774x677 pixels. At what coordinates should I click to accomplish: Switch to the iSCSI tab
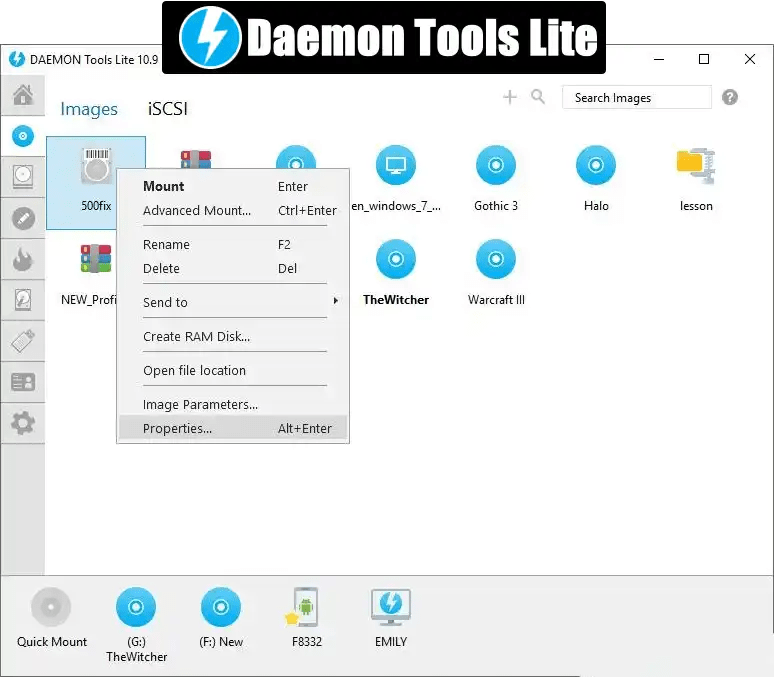coord(167,109)
